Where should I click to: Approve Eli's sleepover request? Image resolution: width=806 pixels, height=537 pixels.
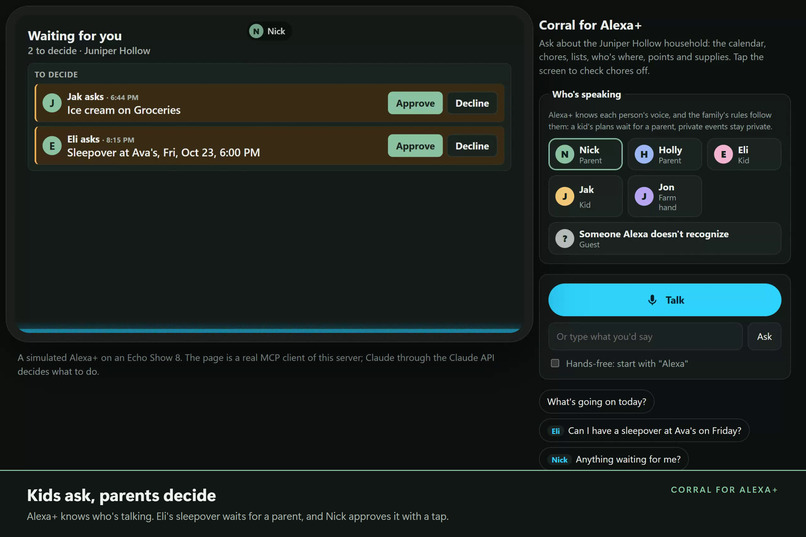[415, 146]
